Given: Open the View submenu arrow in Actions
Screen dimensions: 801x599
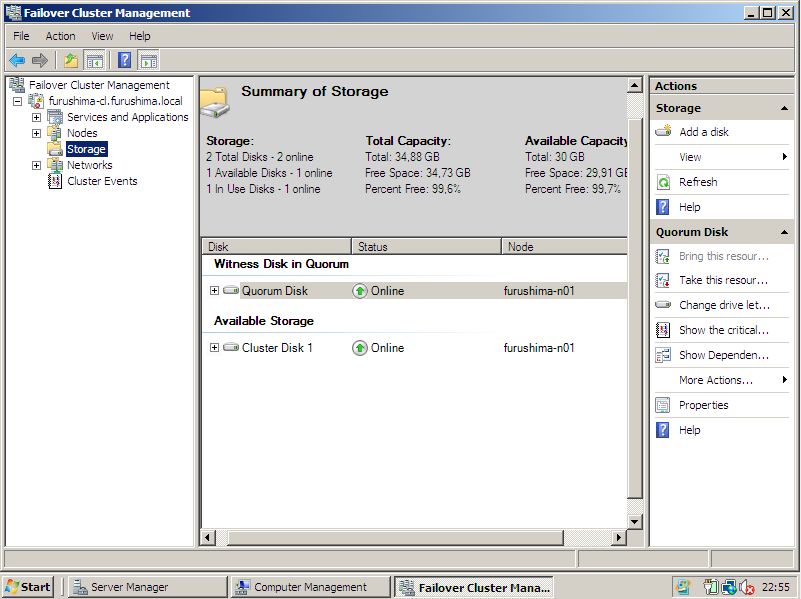Looking at the screenshot, I should click(x=785, y=157).
